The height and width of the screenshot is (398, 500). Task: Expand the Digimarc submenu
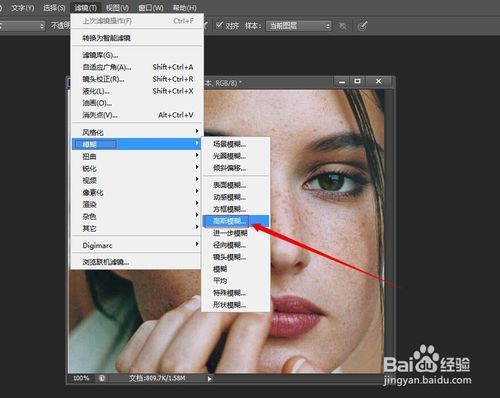136,245
